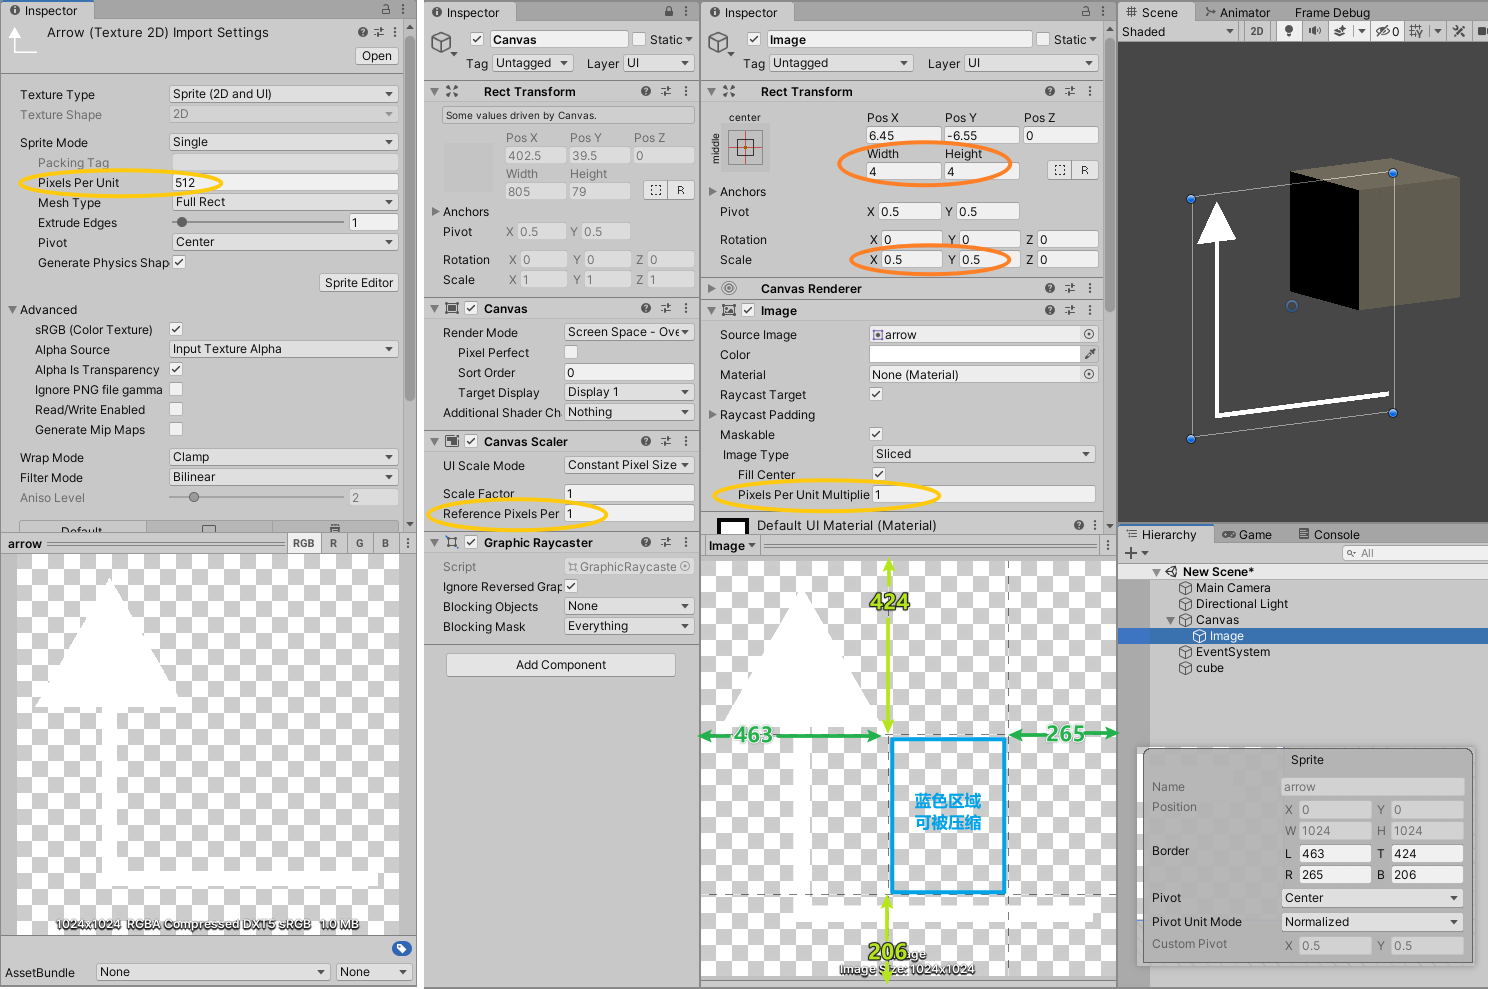The height and width of the screenshot is (989, 1488).
Task: Toggle scene lighting bulb icon
Action: pyautogui.click(x=1288, y=31)
